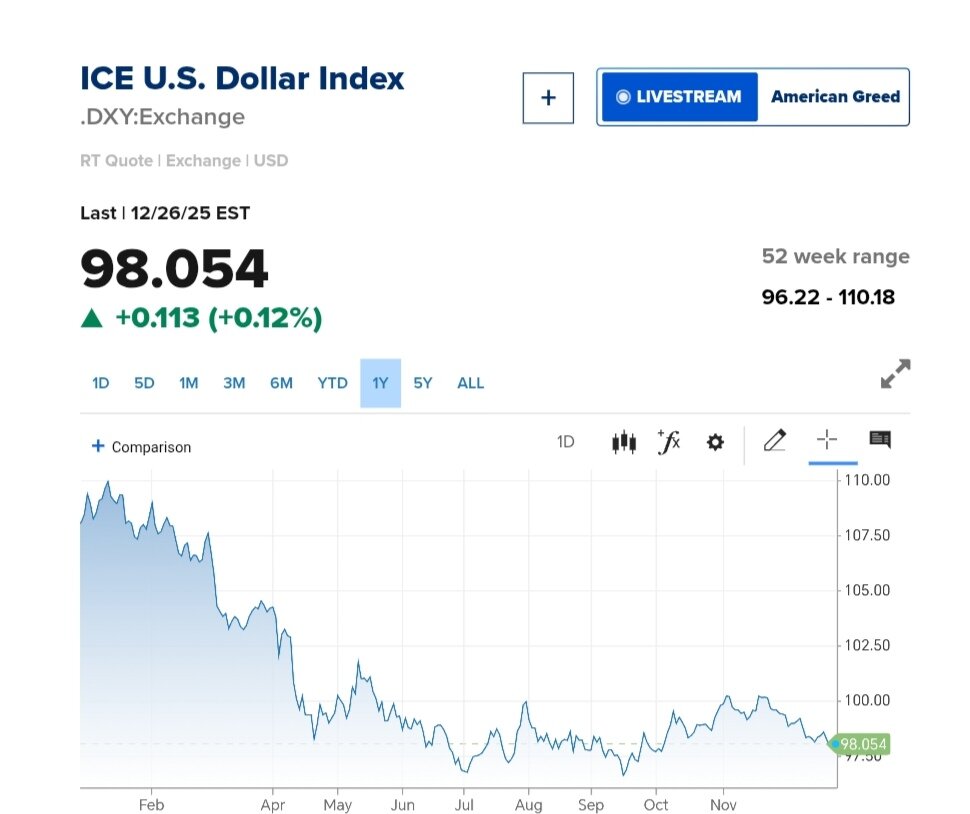The width and height of the screenshot is (970, 814).
Task: Open the American Greed link
Action: coord(835,97)
